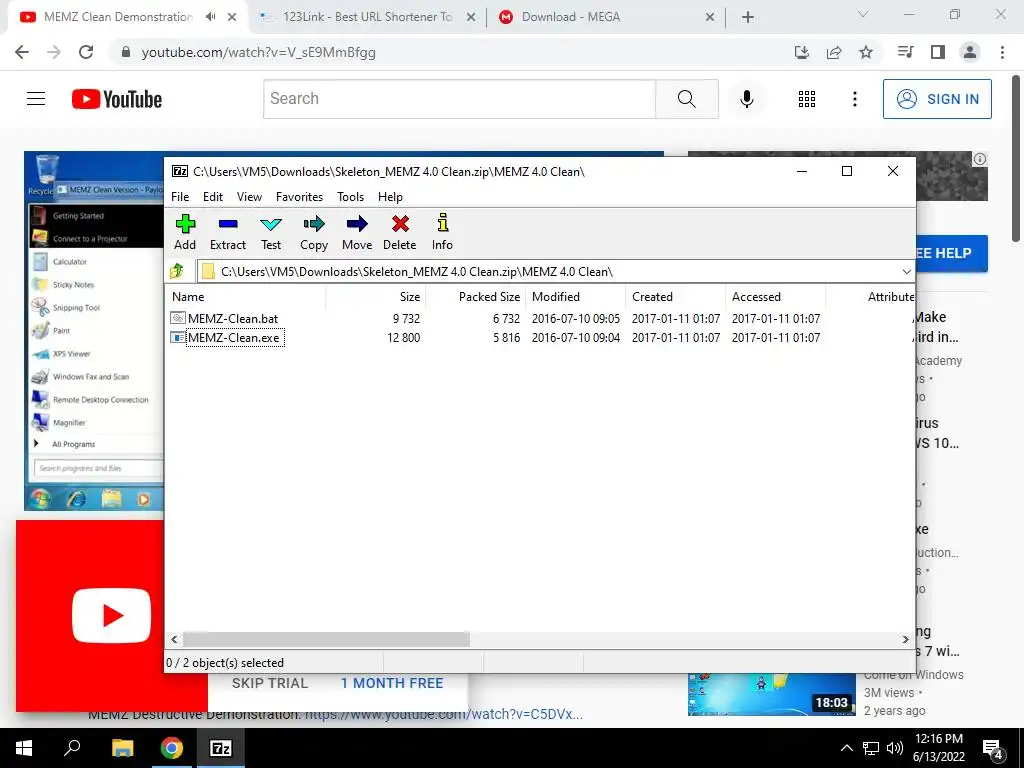
Task: Choose the Move toolbar icon in 7-Zip
Action: point(357,232)
